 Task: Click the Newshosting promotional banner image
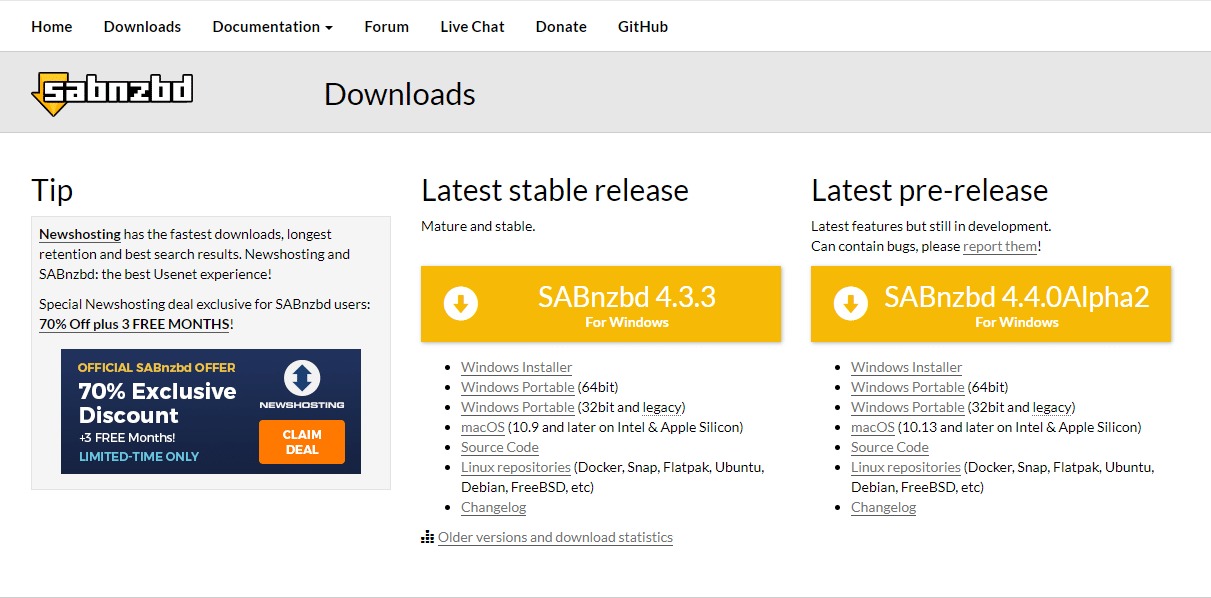click(x=210, y=411)
